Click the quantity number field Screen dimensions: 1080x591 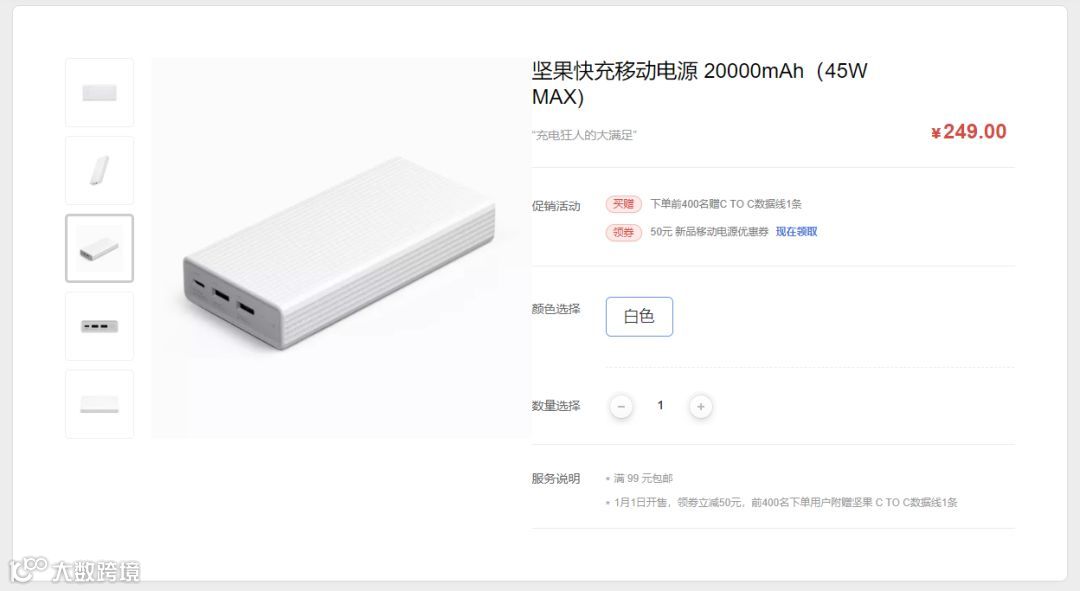661,406
